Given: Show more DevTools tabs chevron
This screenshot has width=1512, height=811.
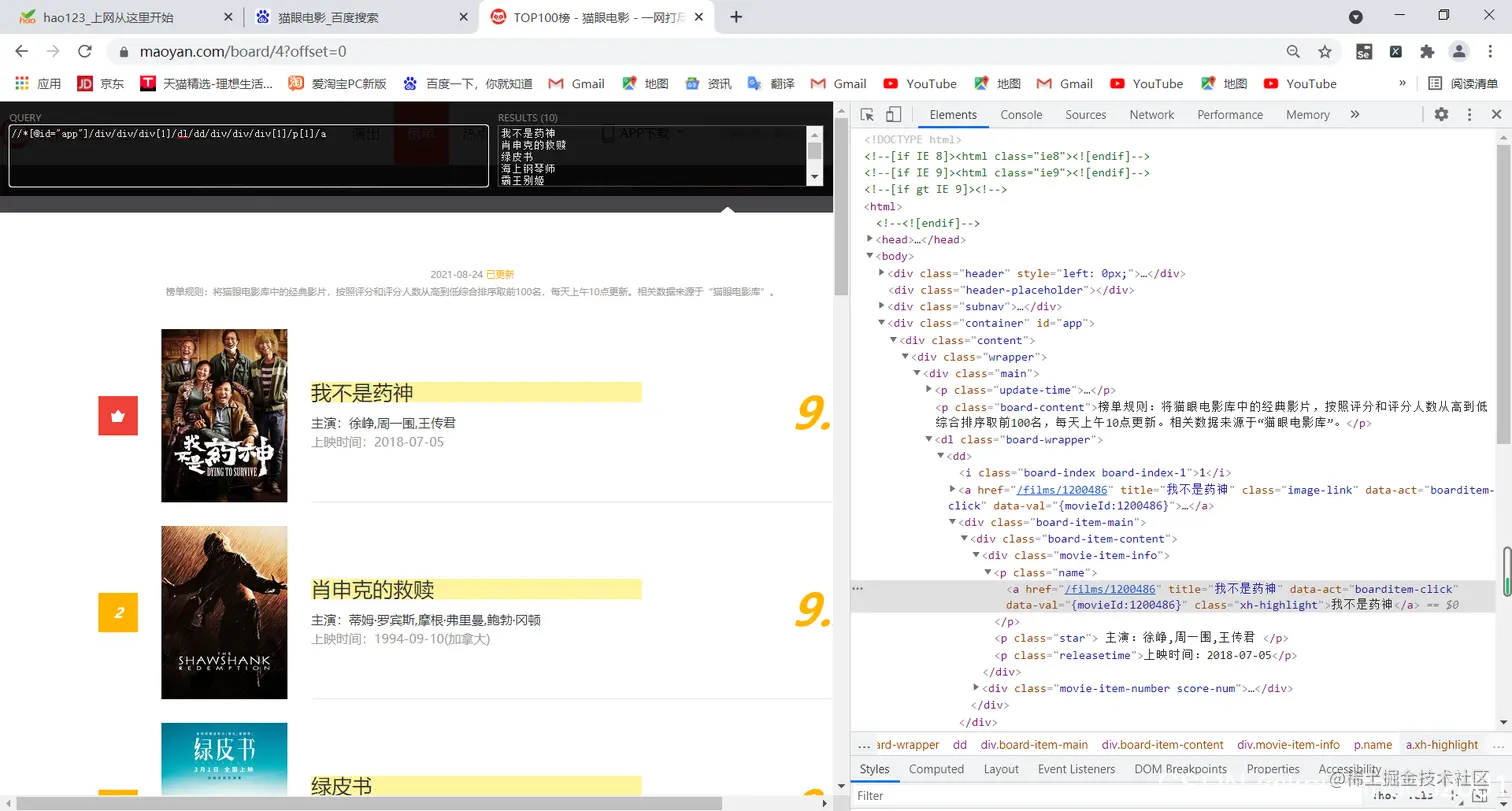Looking at the screenshot, I should coord(1355,115).
